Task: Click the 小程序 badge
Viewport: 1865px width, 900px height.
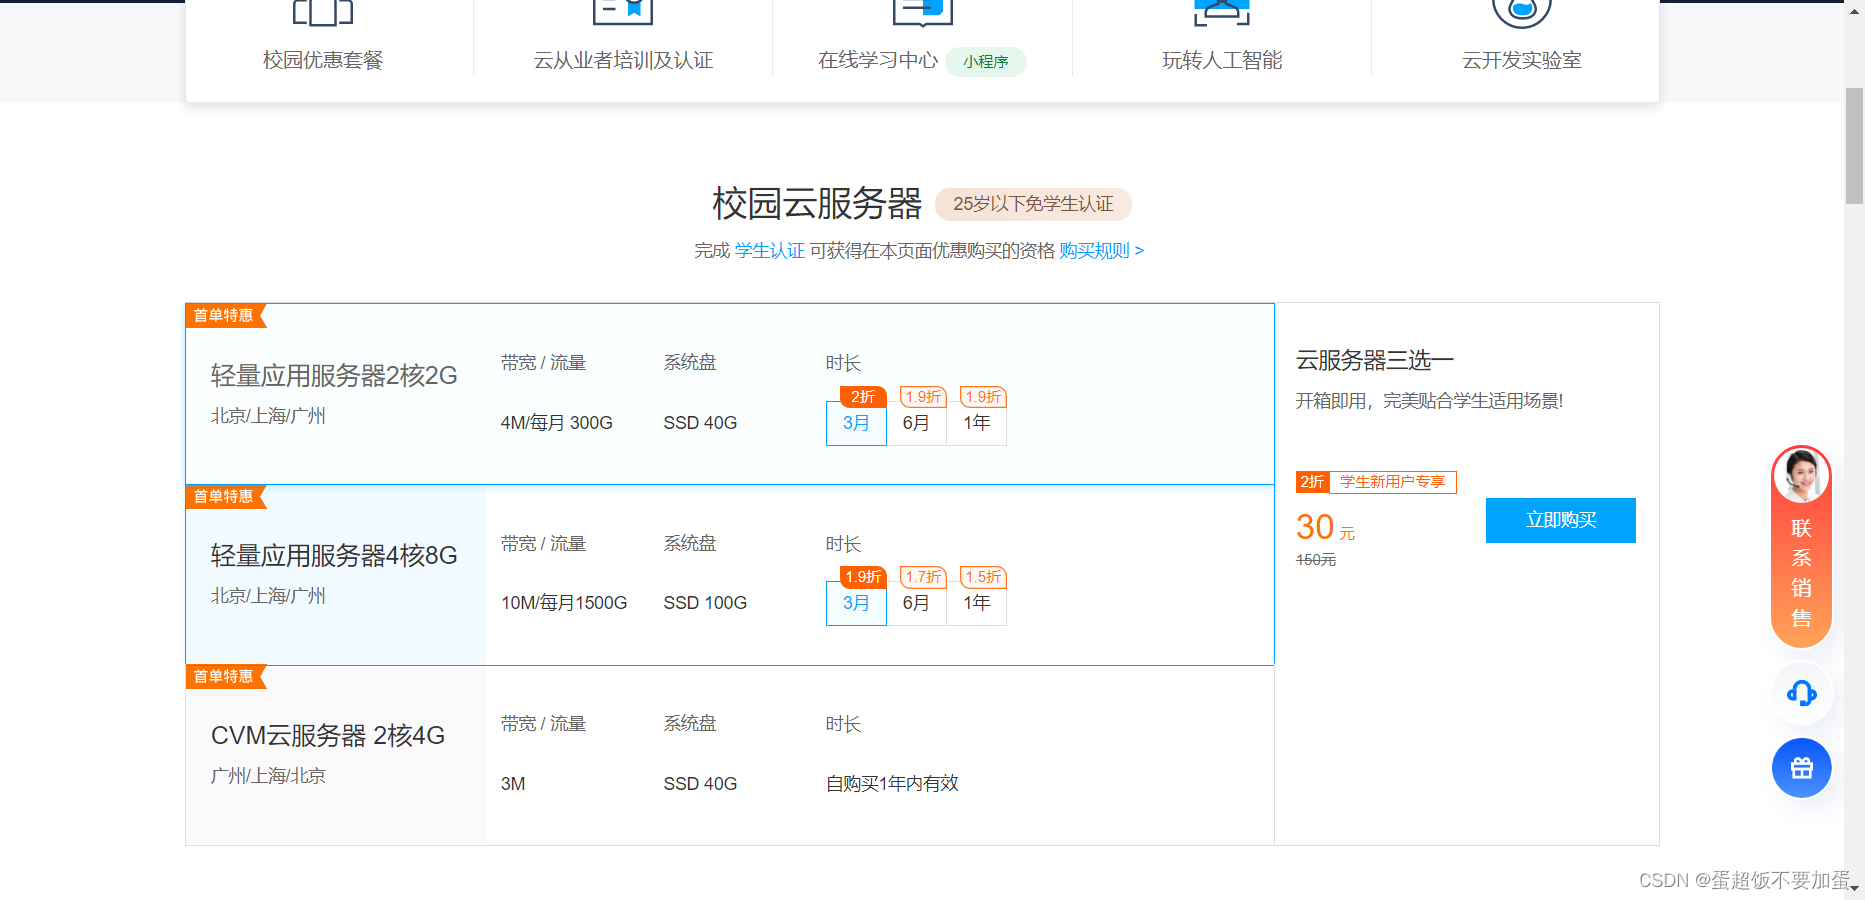Action: [x=986, y=62]
